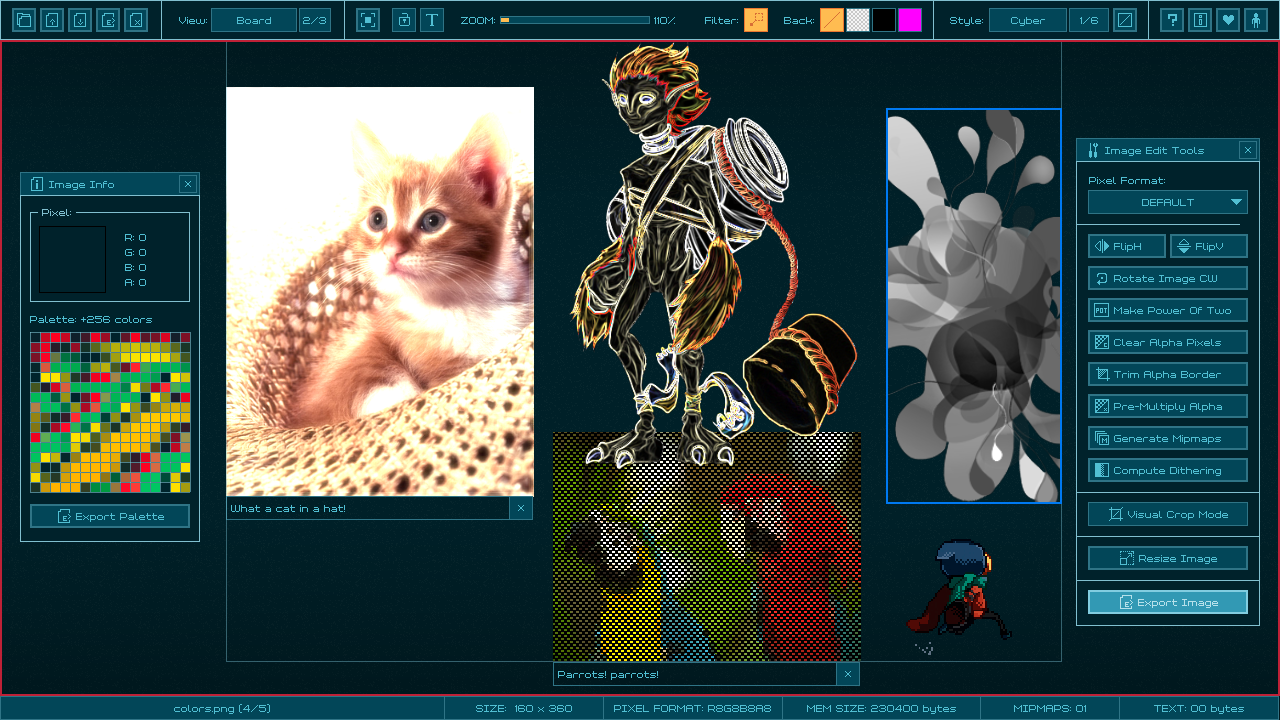1280x720 pixels.
Task: Select the checkered transparent background swatch
Action: (x=858, y=20)
